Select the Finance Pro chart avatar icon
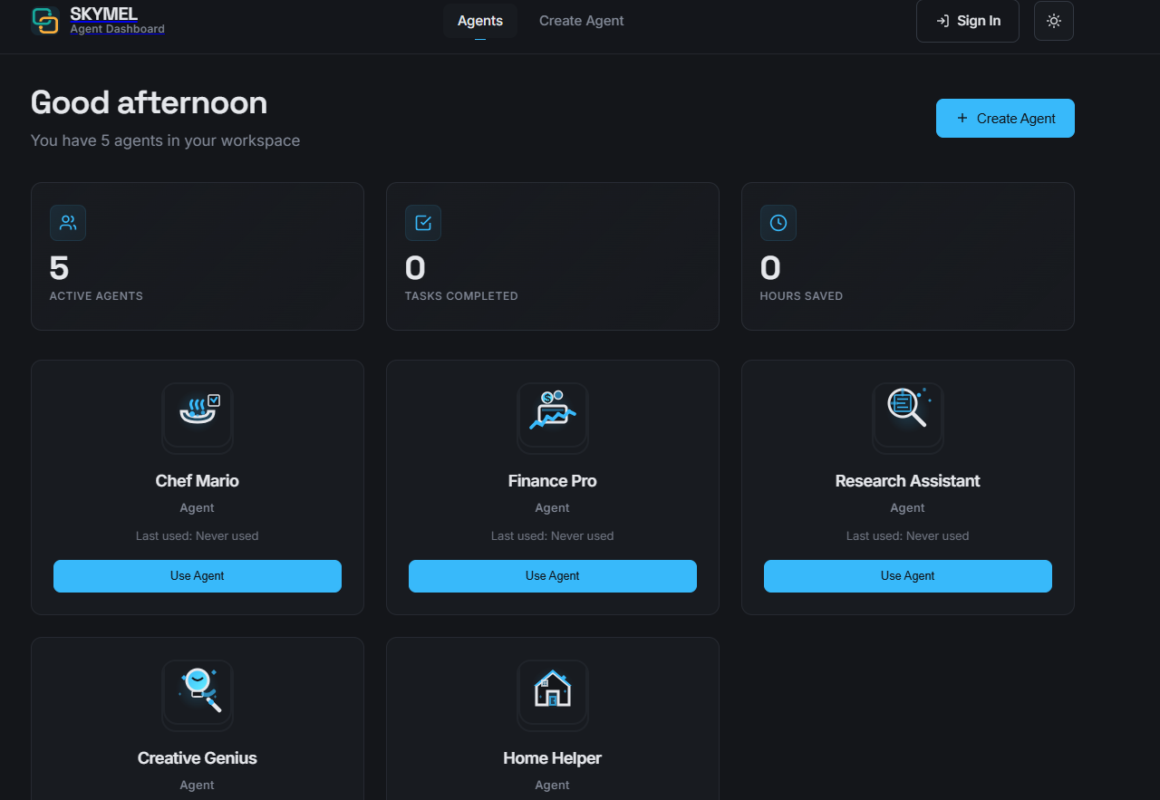This screenshot has height=800, width=1160. coord(552,417)
